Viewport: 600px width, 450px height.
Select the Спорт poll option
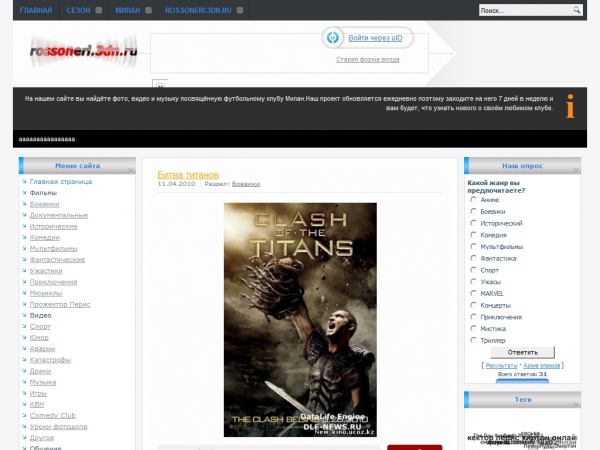[x=473, y=270]
